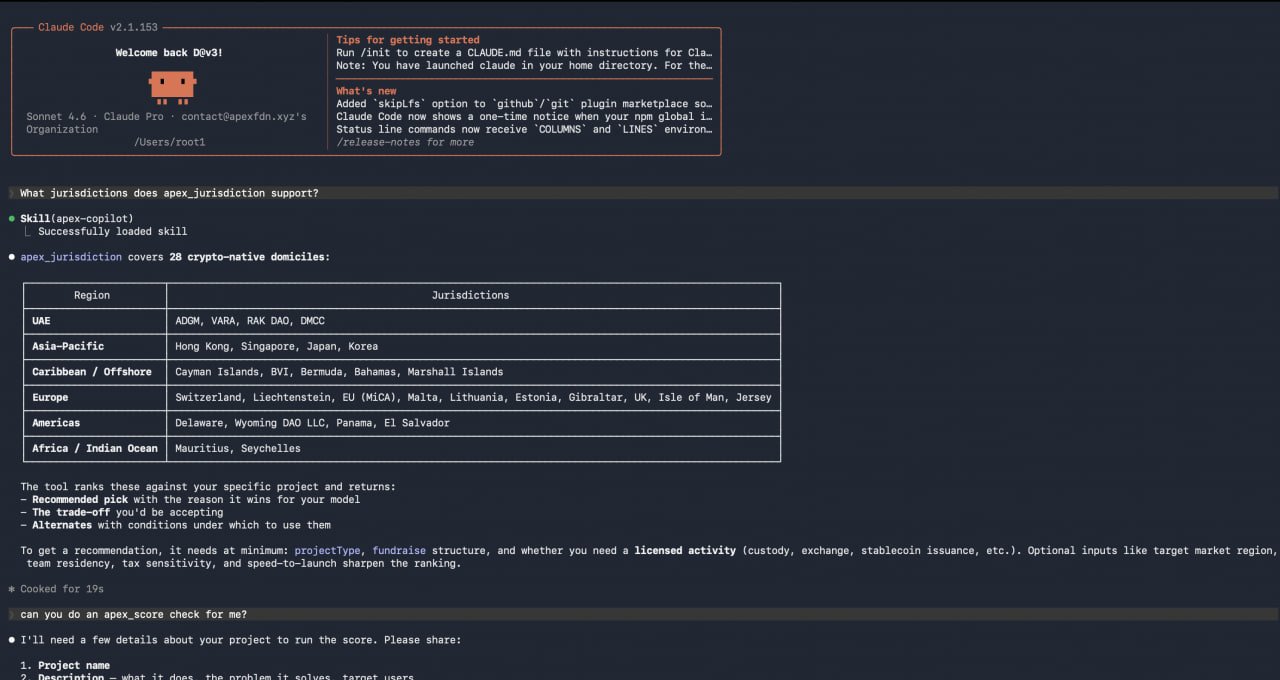
Task: Click the 'Jurisdictions' table header
Action: pos(470,295)
